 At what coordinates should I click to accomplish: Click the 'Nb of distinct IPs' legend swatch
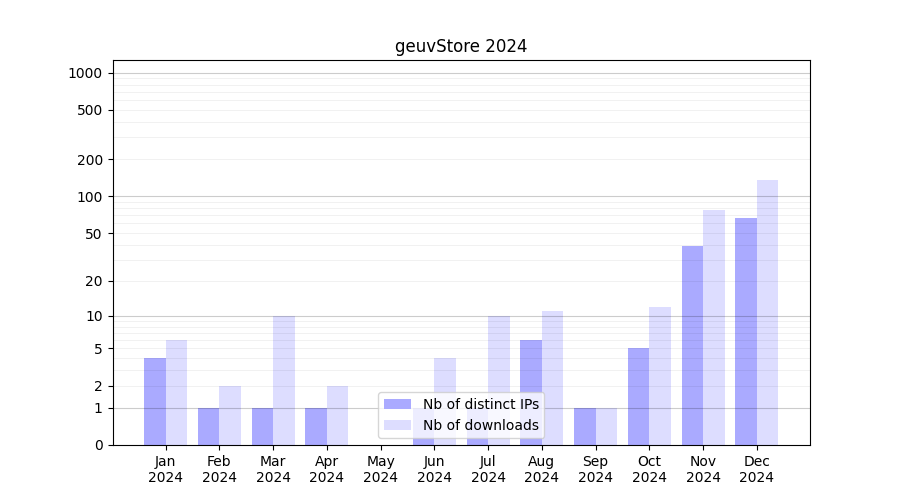397,404
